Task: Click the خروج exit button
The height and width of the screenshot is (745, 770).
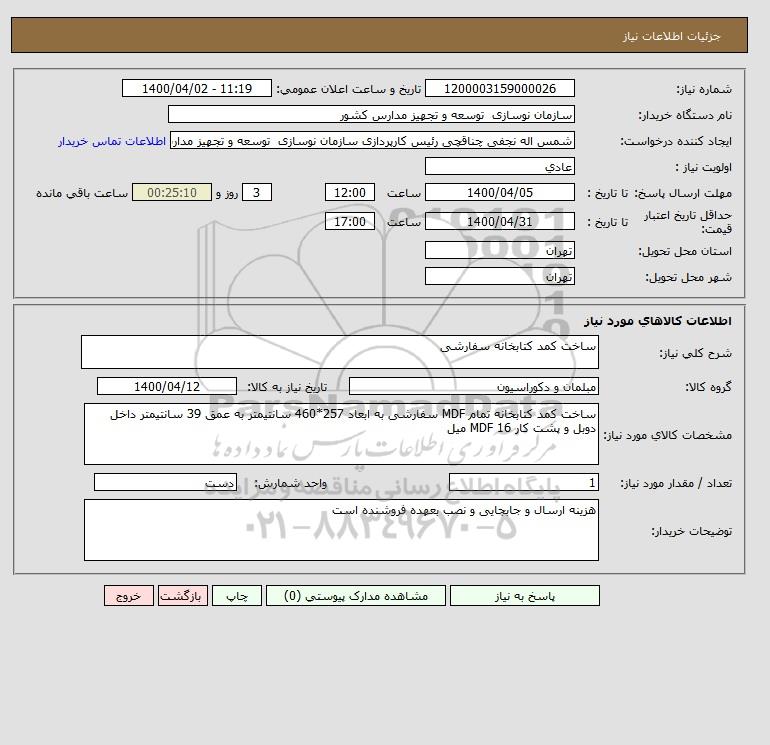Action: 129,596
